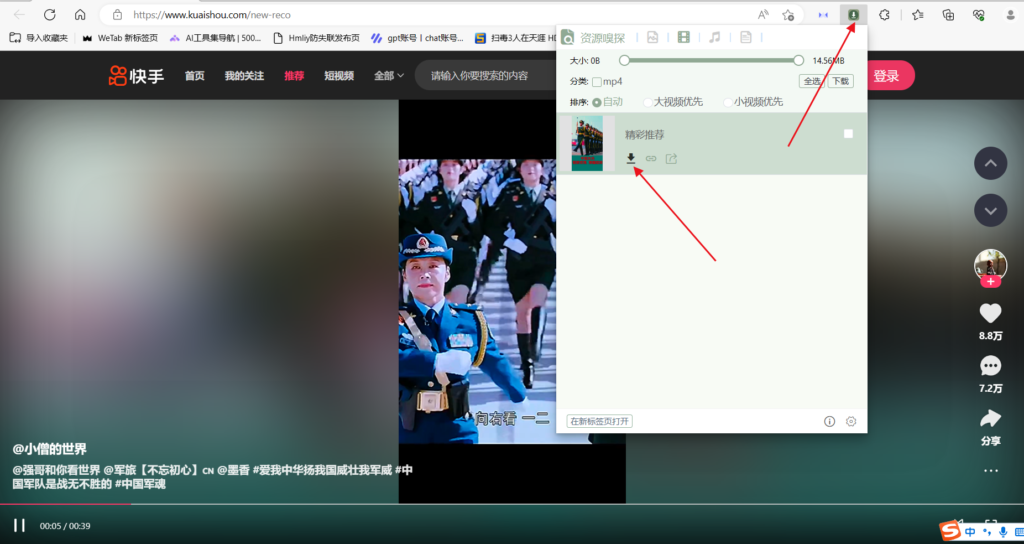The width and height of the screenshot is (1024, 544).
Task: Select the video film-strip filter icon
Action: 684,38
